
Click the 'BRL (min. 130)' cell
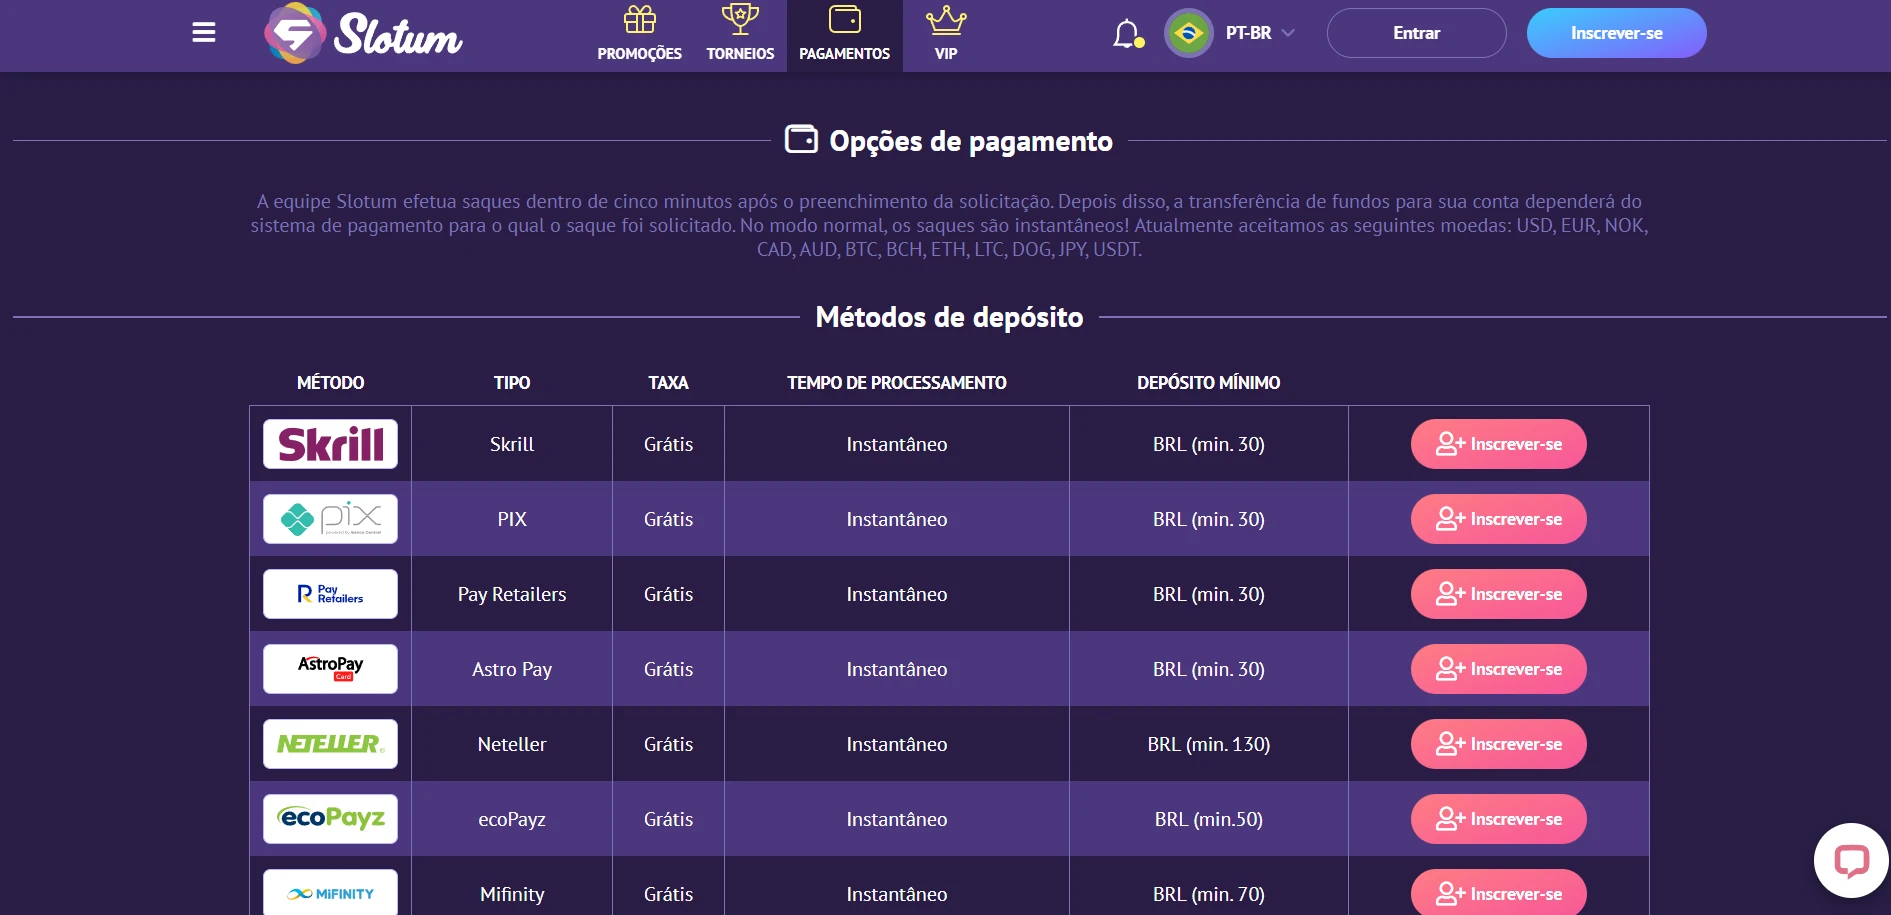tap(1209, 744)
